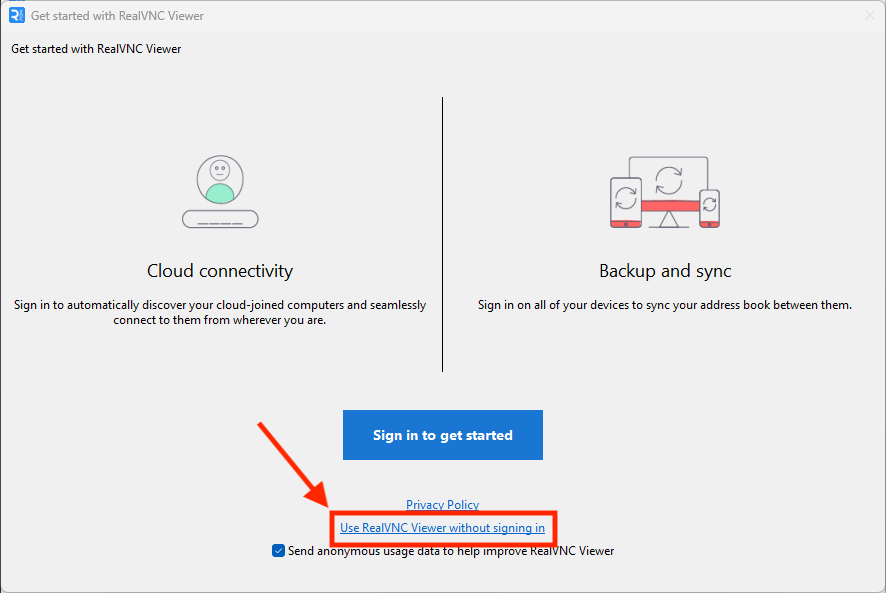Click the 'Get started with RealVNC Viewer' subheading
The height and width of the screenshot is (593, 886).
click(96, 49)
